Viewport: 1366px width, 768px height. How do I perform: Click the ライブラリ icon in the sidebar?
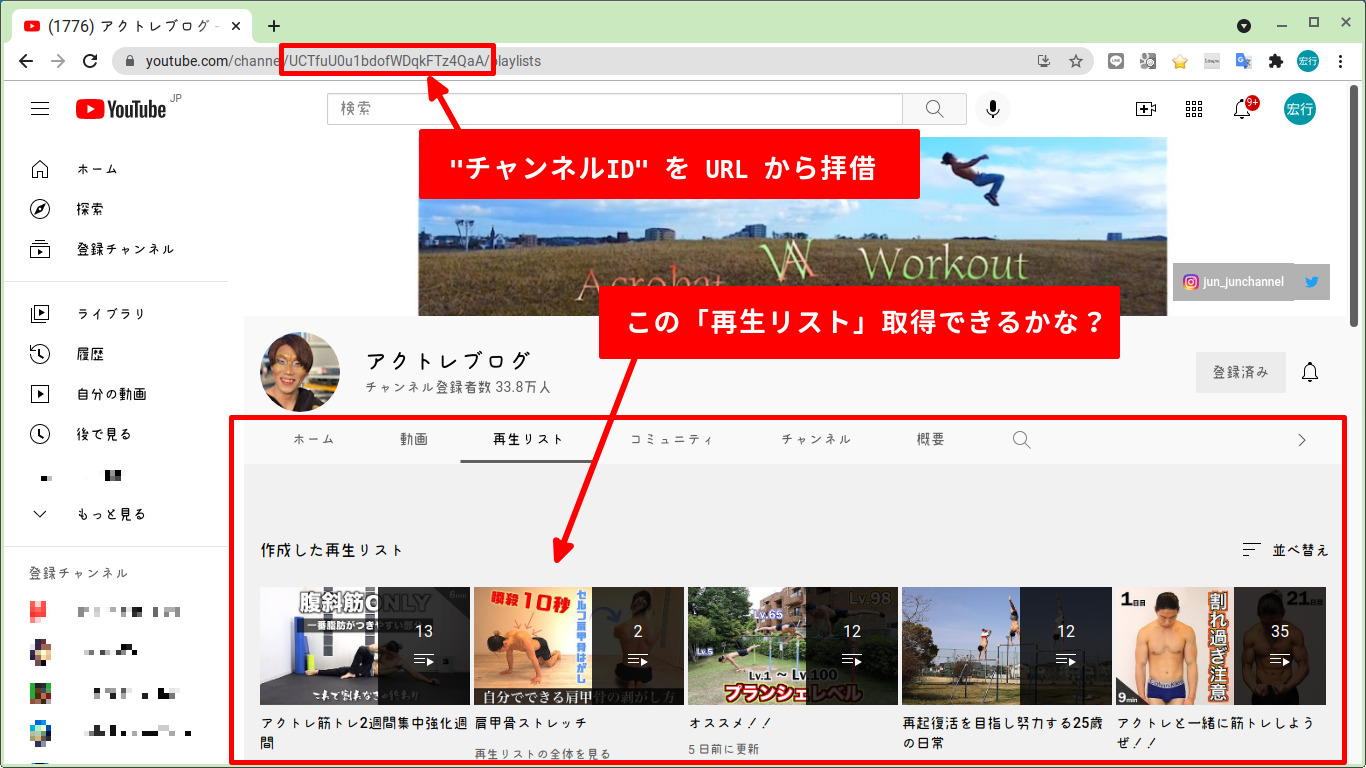coord(40,313)
